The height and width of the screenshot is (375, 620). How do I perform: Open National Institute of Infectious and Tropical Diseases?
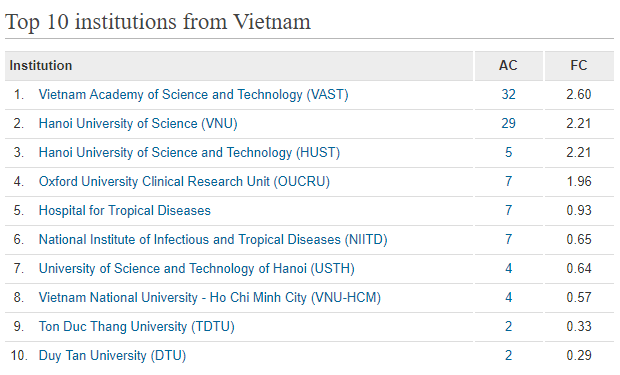(213, 240)
